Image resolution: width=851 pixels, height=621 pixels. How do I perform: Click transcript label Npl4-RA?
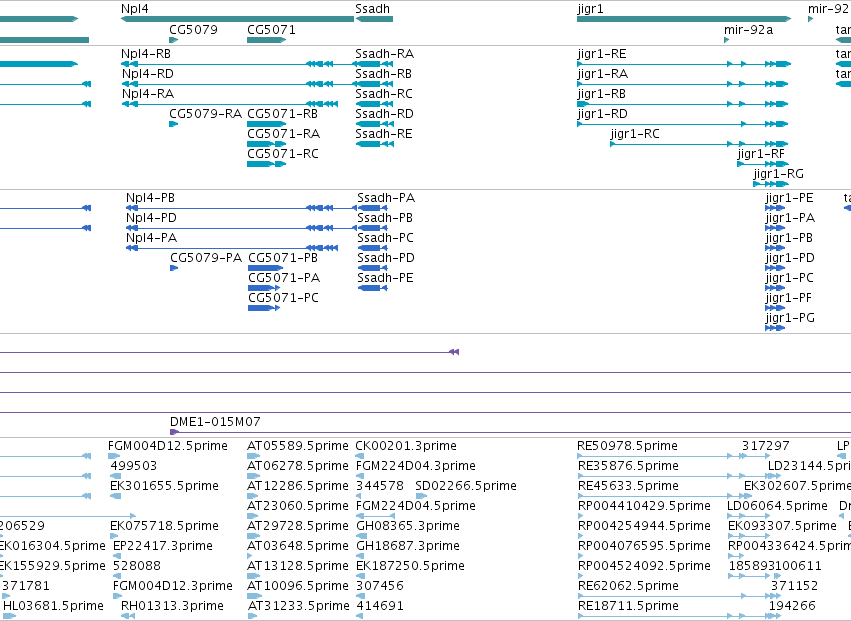148,94
